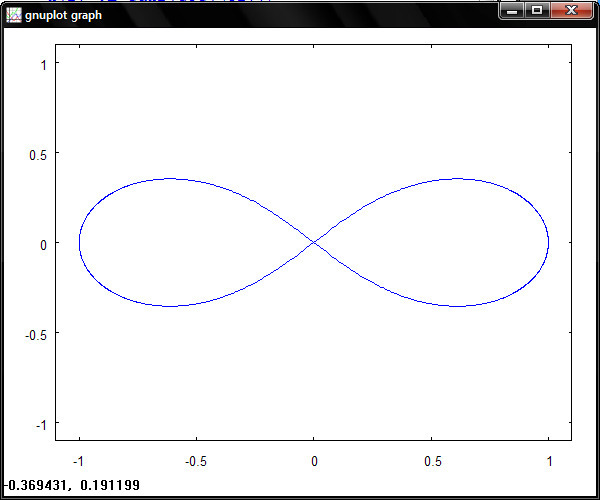Click the gnuplot graph window icon

(14, 15)
